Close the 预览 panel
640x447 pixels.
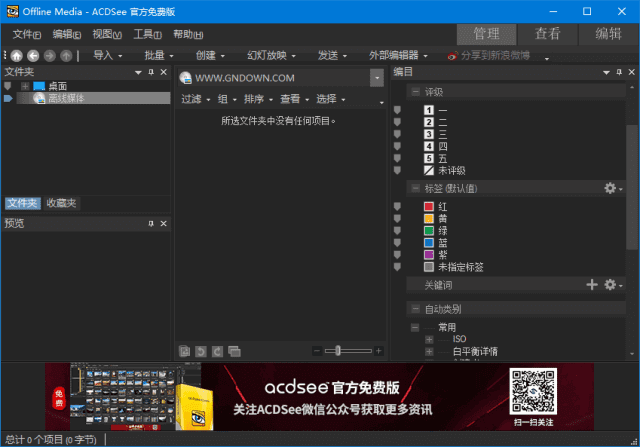coord(164,224)
